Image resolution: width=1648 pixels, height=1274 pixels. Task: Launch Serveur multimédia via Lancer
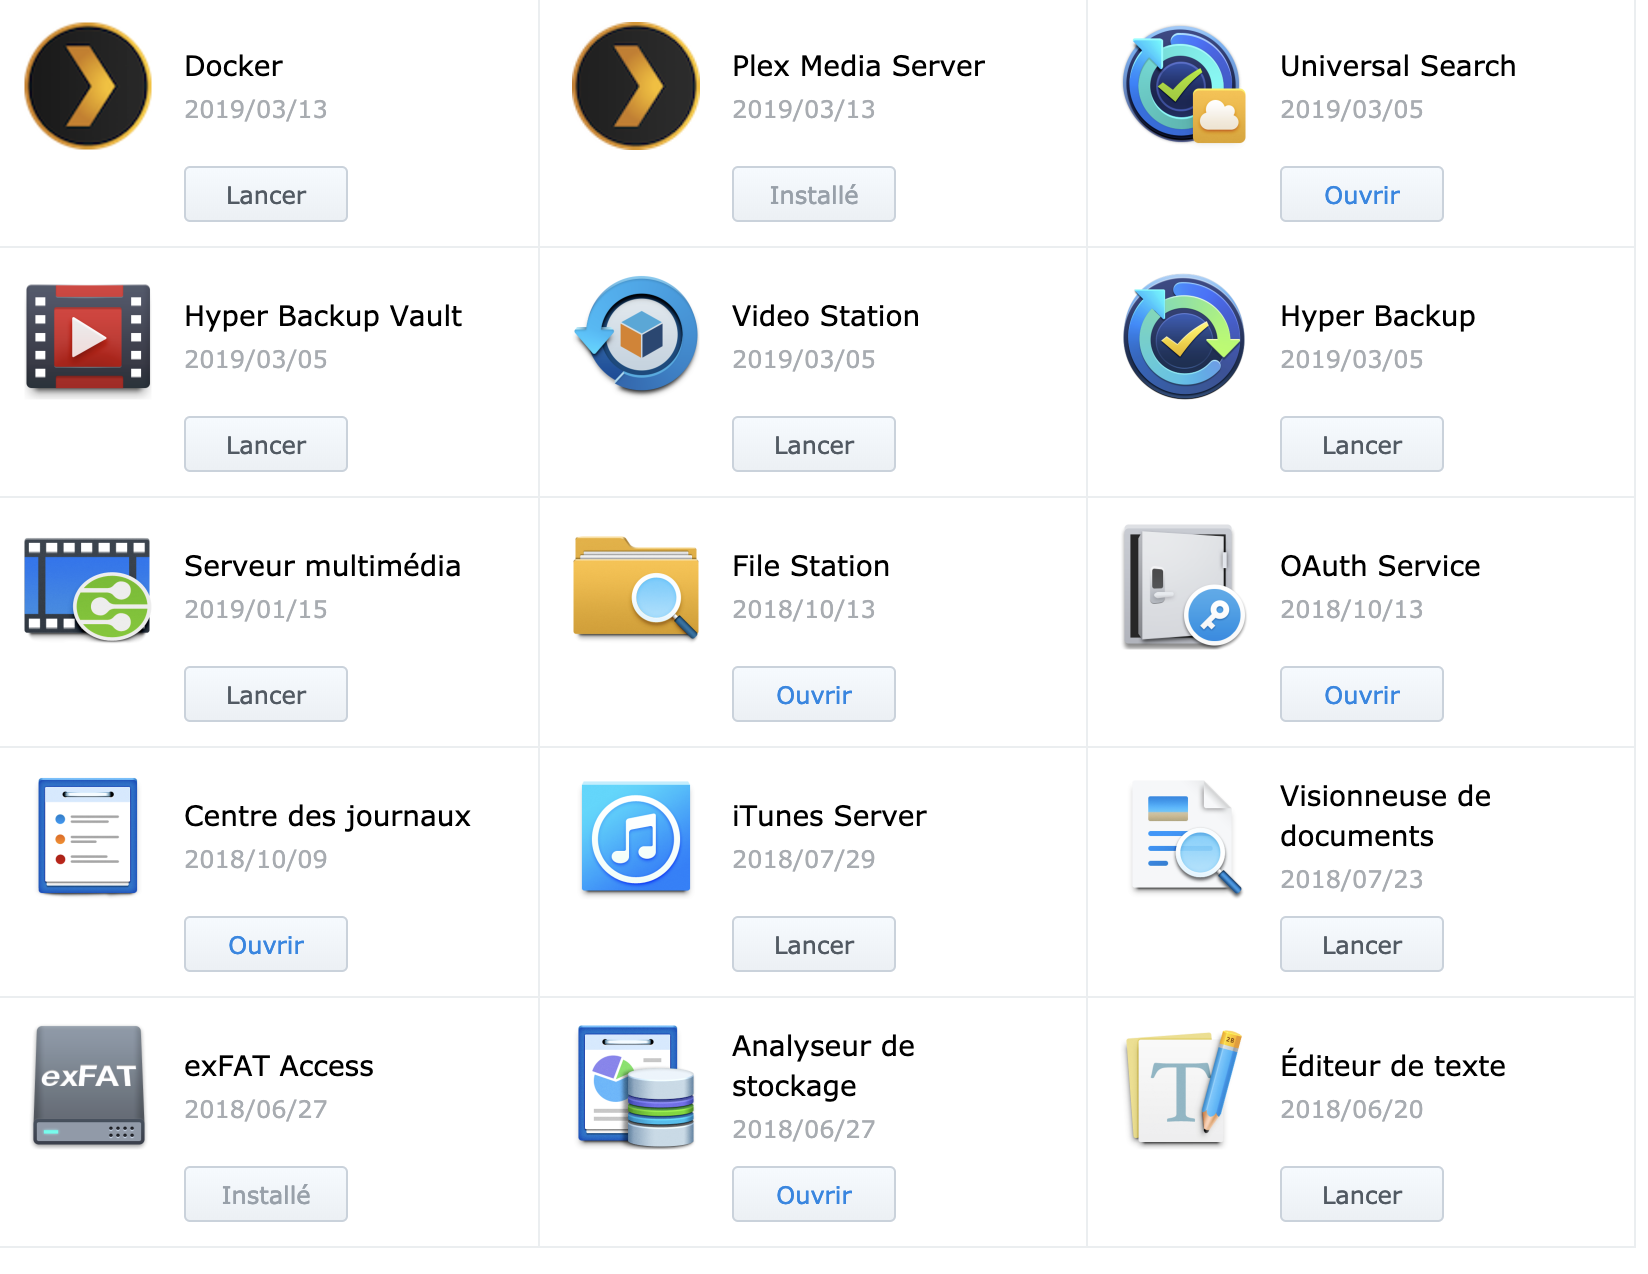[266, 694]
